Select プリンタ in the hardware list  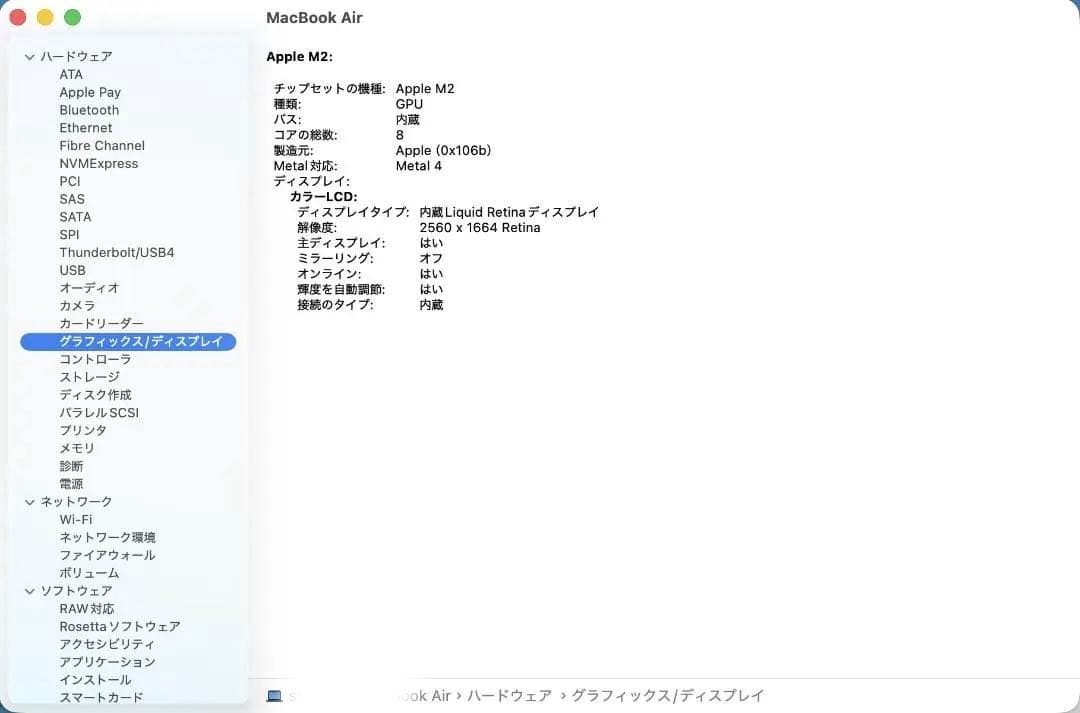click(x=82, y=430)
